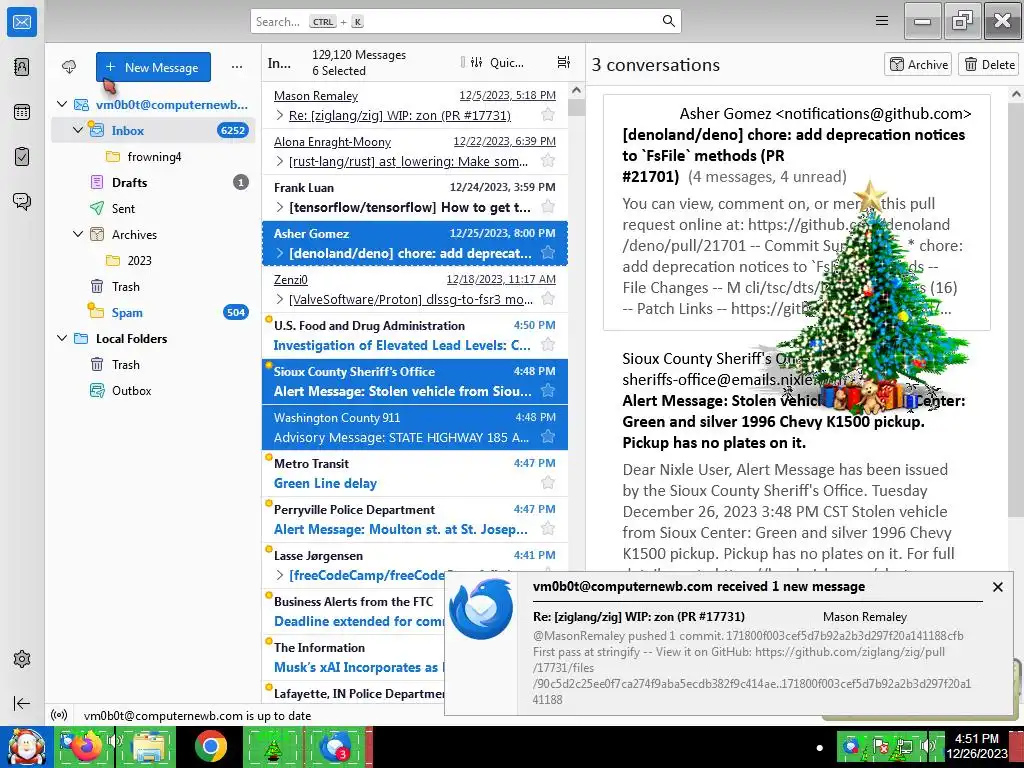Collapse the spaces toolbar
This screenshot has width=1024, height=768.
click(x=22, y=703)
